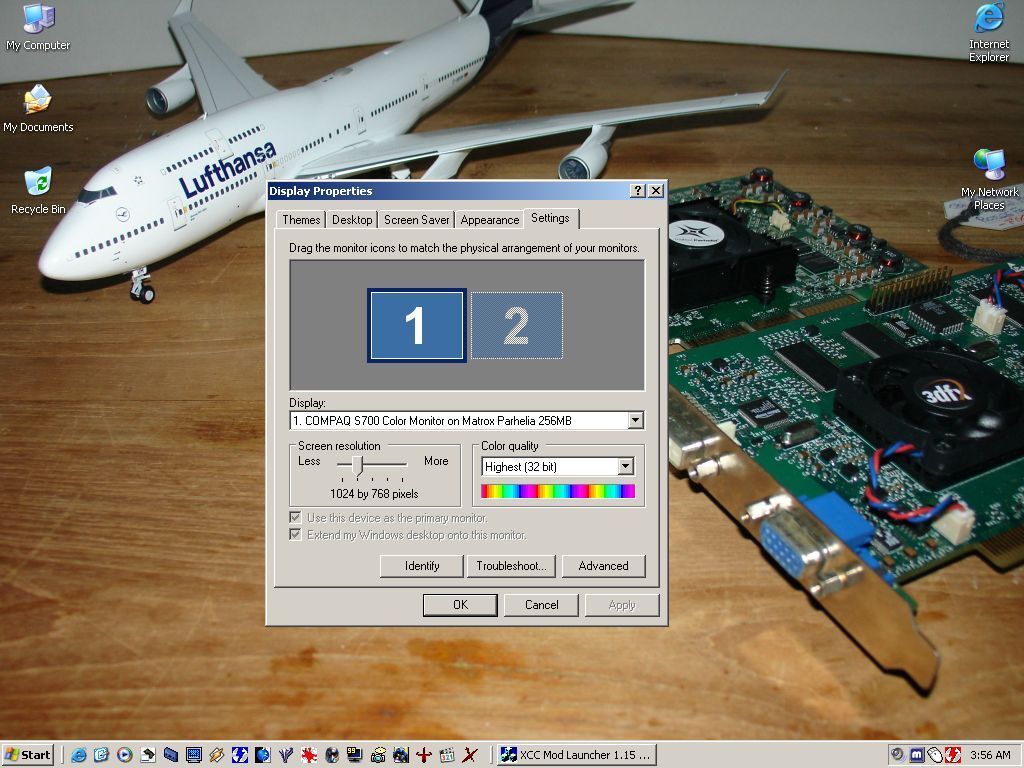The height and width of the screenshot is (768, 1024).
Task: Click the '?' help button in title bar
Action: [638, 191]
